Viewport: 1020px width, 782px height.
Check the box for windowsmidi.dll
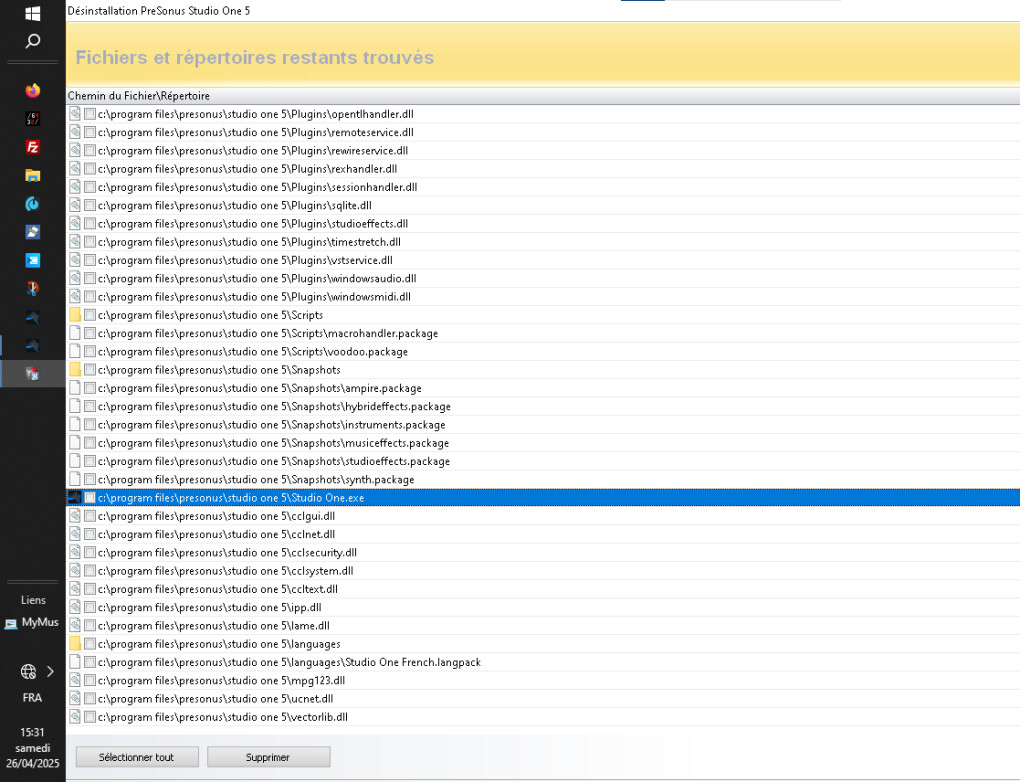pyautogui.click(x=90, y=297)
